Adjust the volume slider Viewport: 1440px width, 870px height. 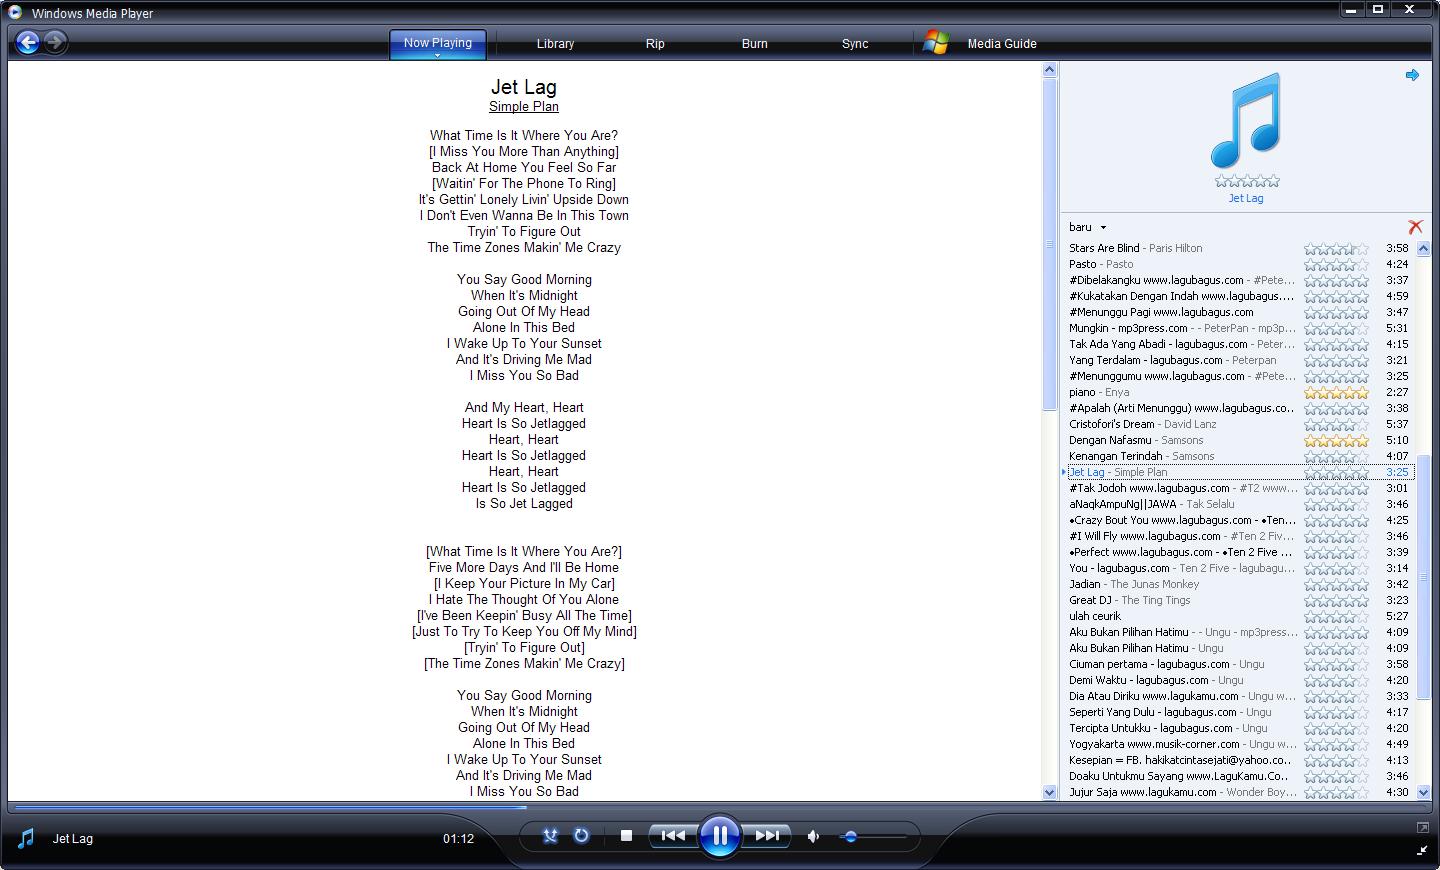tap(850, 836)
